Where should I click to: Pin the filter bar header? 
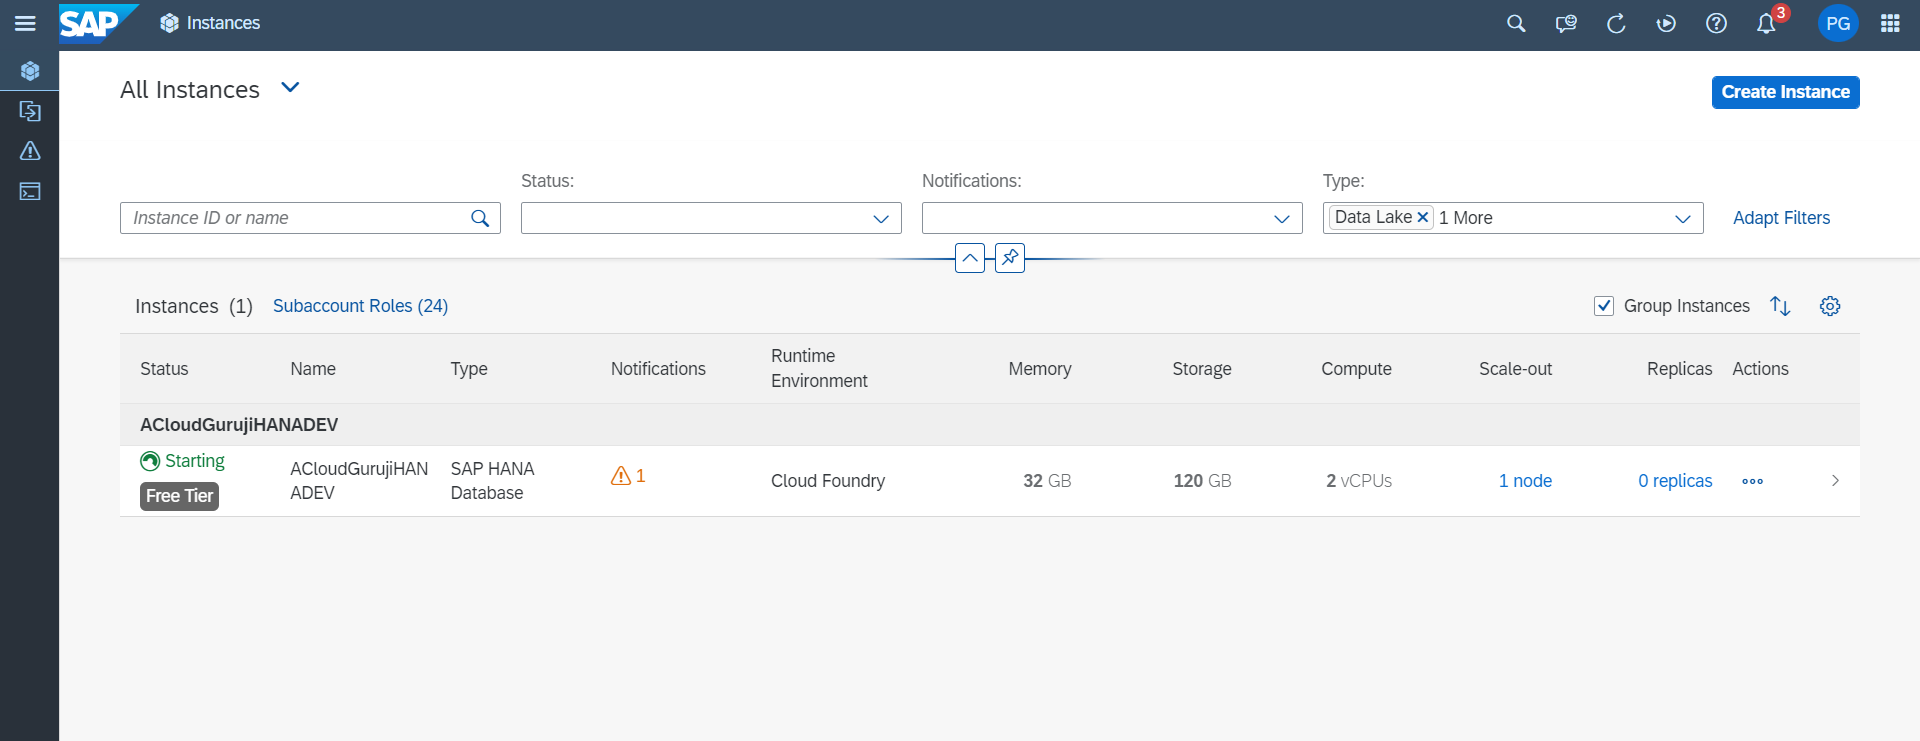coord(1010,258)
